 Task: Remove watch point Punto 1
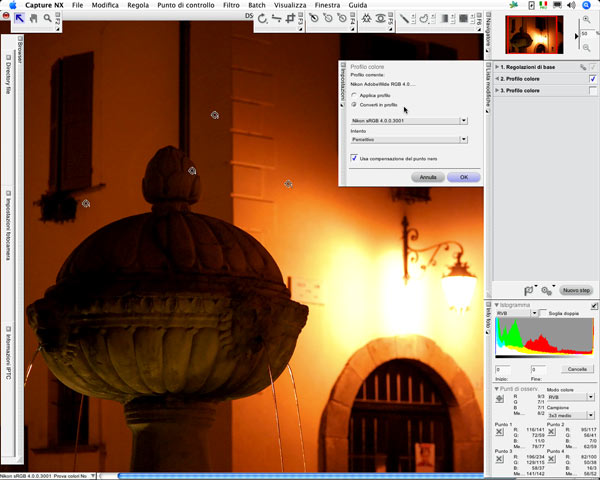click(x=499, y=432)
